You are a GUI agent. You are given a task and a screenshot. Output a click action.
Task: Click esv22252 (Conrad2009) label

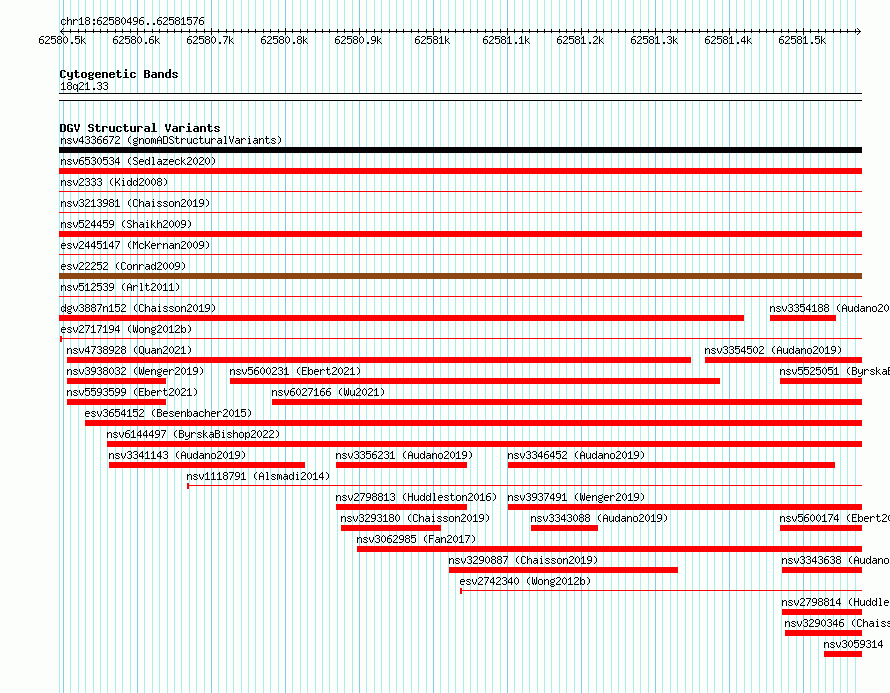point(123,266)
